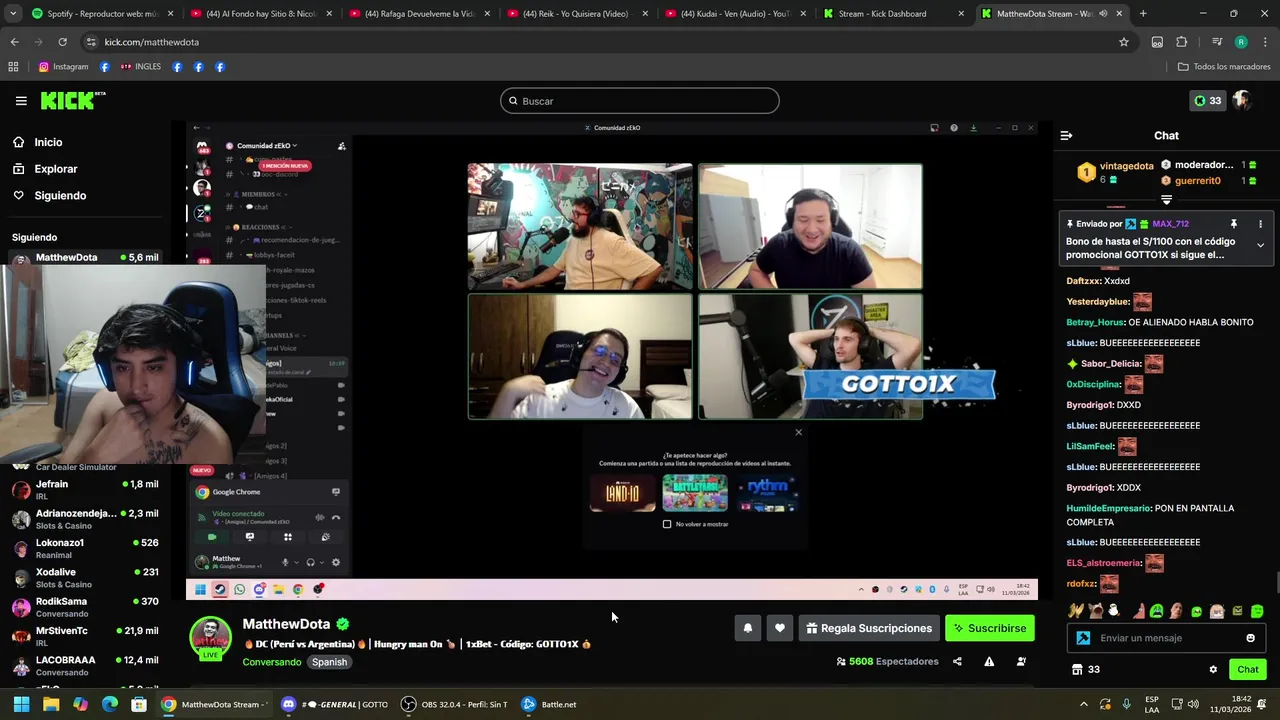Viewport: 1280px width, 720px height.
Task: Open Adrianozendeja channel in following list
Action: coord(85,519)
